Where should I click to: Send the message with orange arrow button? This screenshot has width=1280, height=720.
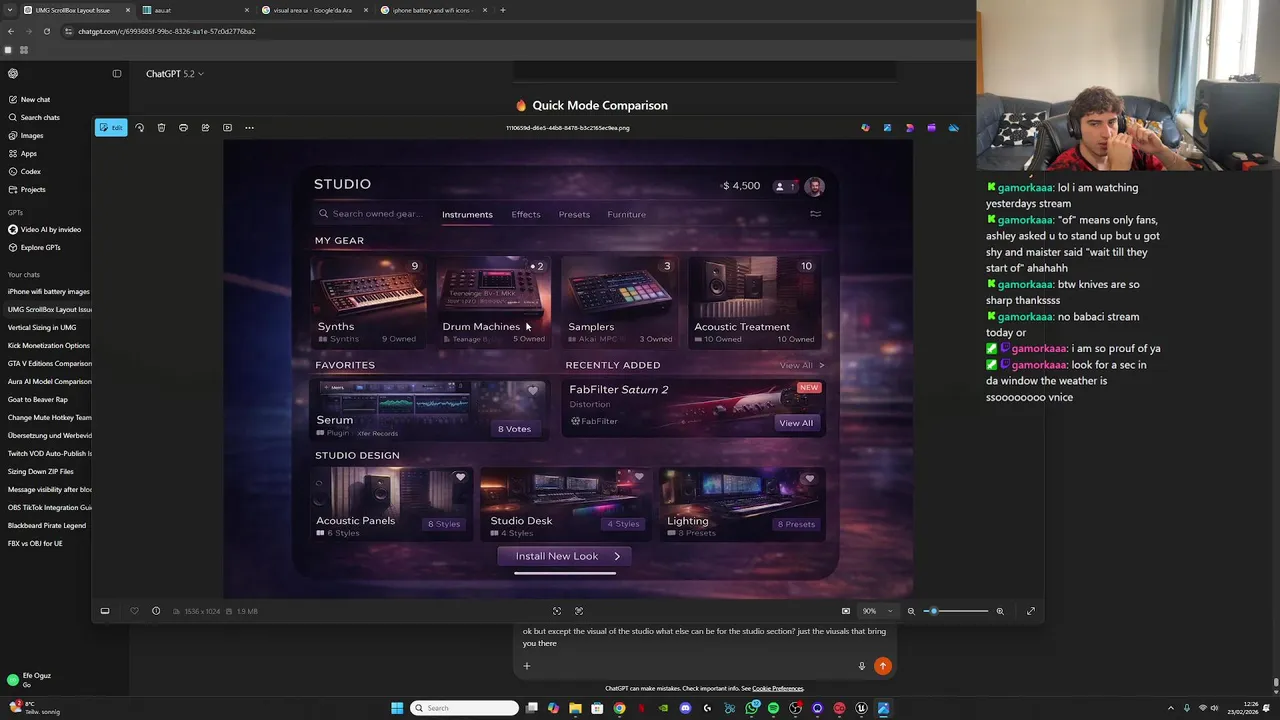click(883, 666)
